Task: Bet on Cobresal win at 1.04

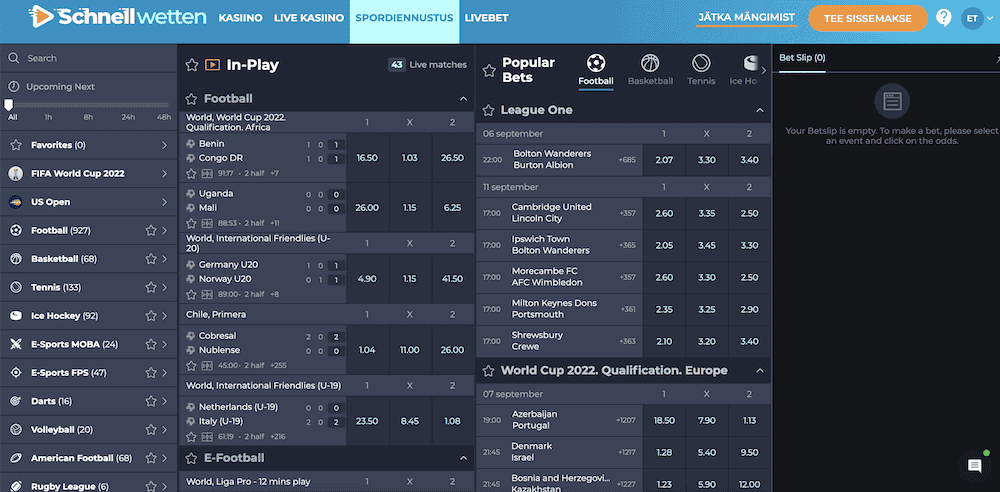Action: tap(367, 350)
